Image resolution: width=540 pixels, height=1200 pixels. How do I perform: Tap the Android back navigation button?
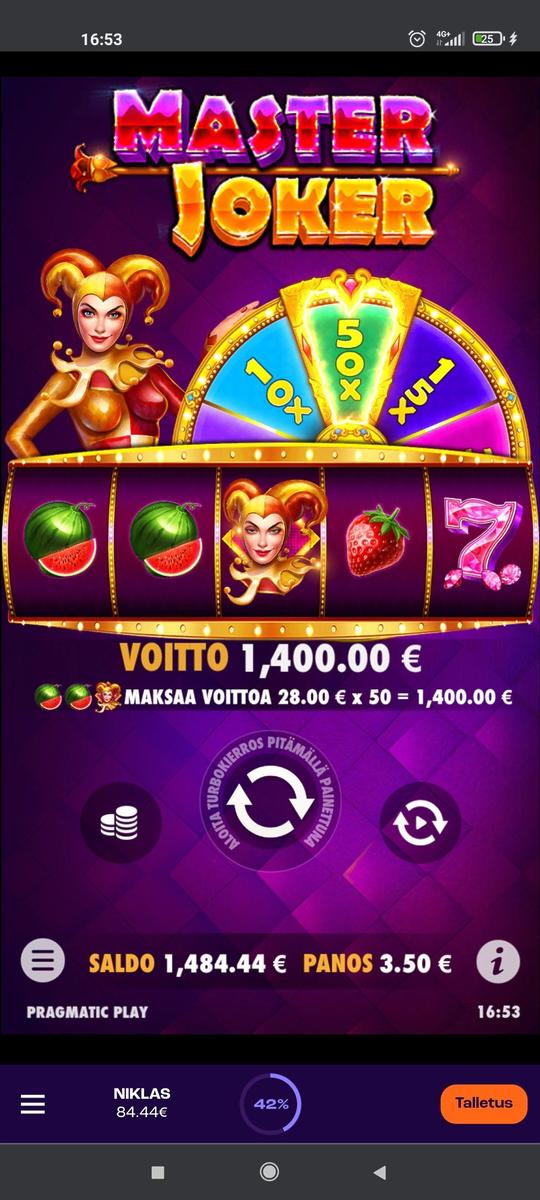point(379,1172)
